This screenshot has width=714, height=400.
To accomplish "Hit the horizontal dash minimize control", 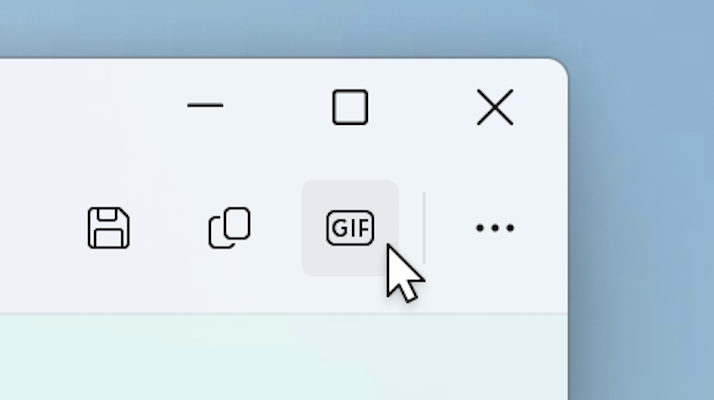I will pos(205,105).
